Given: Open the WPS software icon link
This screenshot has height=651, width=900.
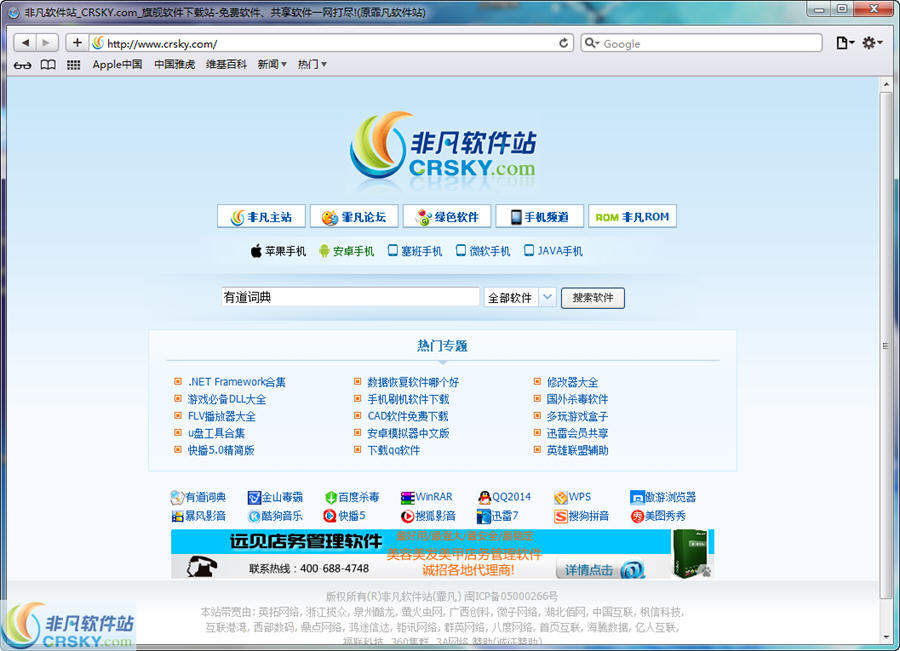Looking at the screenshot, I should [572, 497].
